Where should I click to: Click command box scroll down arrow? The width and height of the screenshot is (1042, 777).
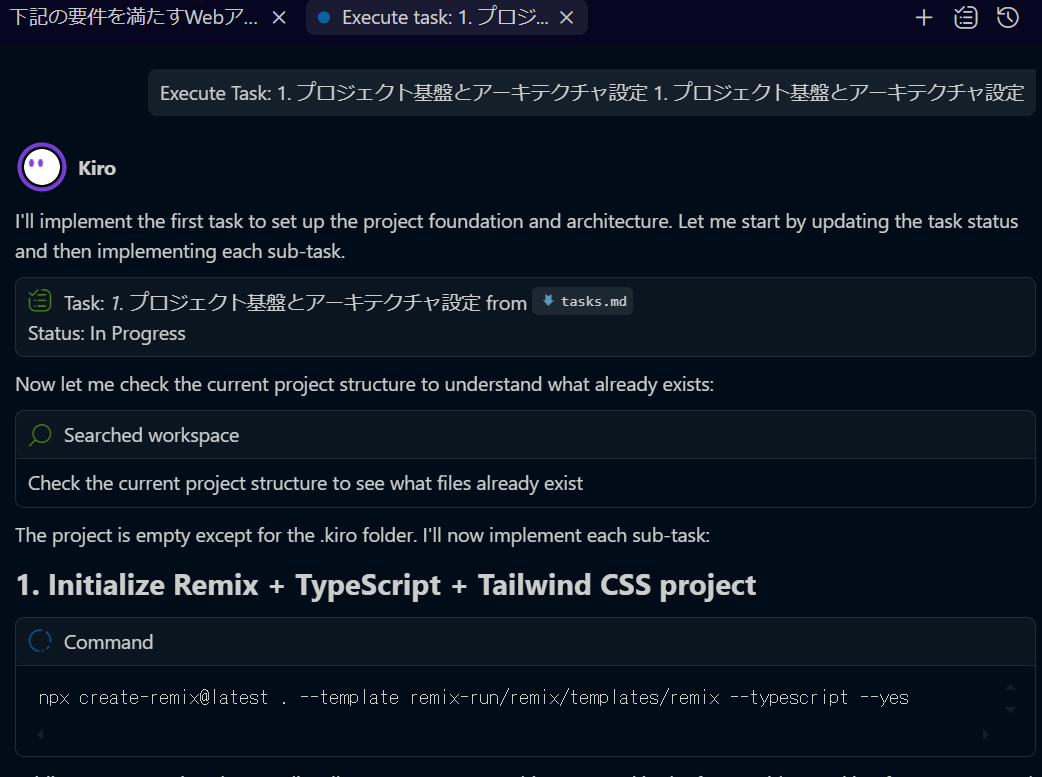1010,710
